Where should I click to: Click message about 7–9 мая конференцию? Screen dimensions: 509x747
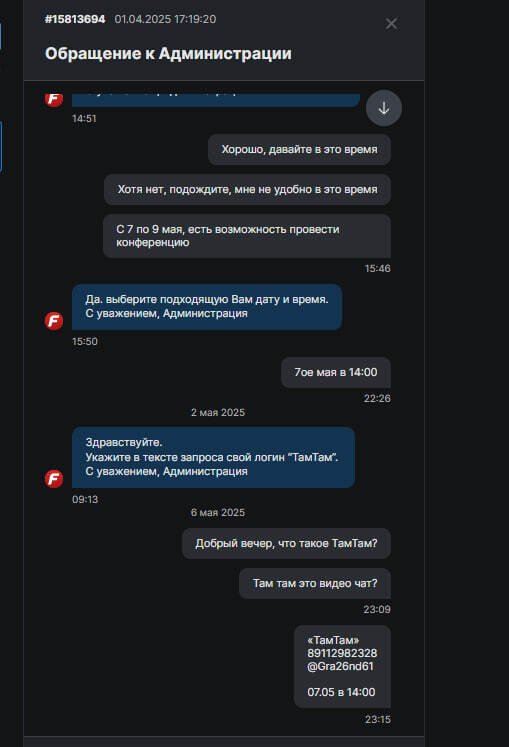(x=247, y=236)
